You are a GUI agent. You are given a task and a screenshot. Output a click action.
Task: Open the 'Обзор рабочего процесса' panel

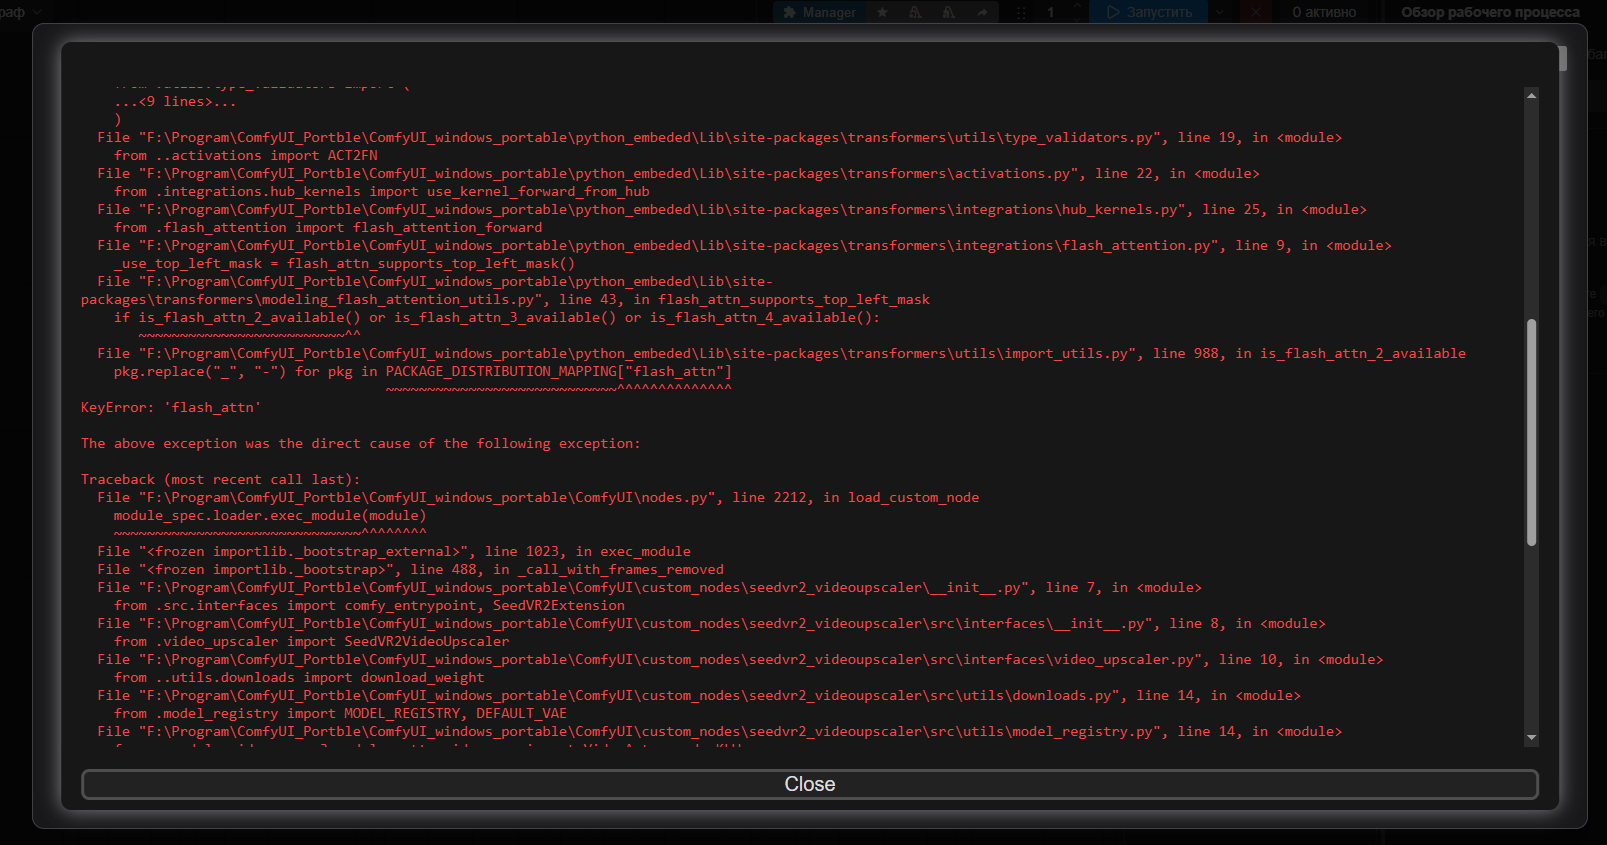(x=1490, y=12)
